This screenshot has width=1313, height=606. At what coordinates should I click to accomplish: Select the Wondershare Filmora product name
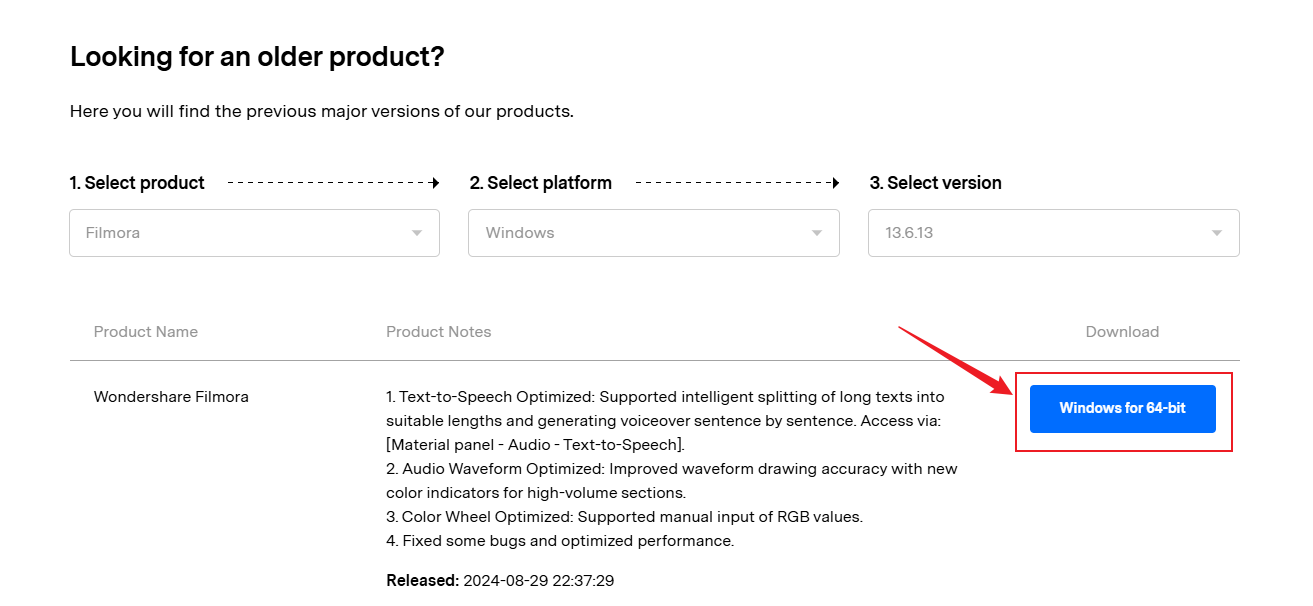pos(171,397)
